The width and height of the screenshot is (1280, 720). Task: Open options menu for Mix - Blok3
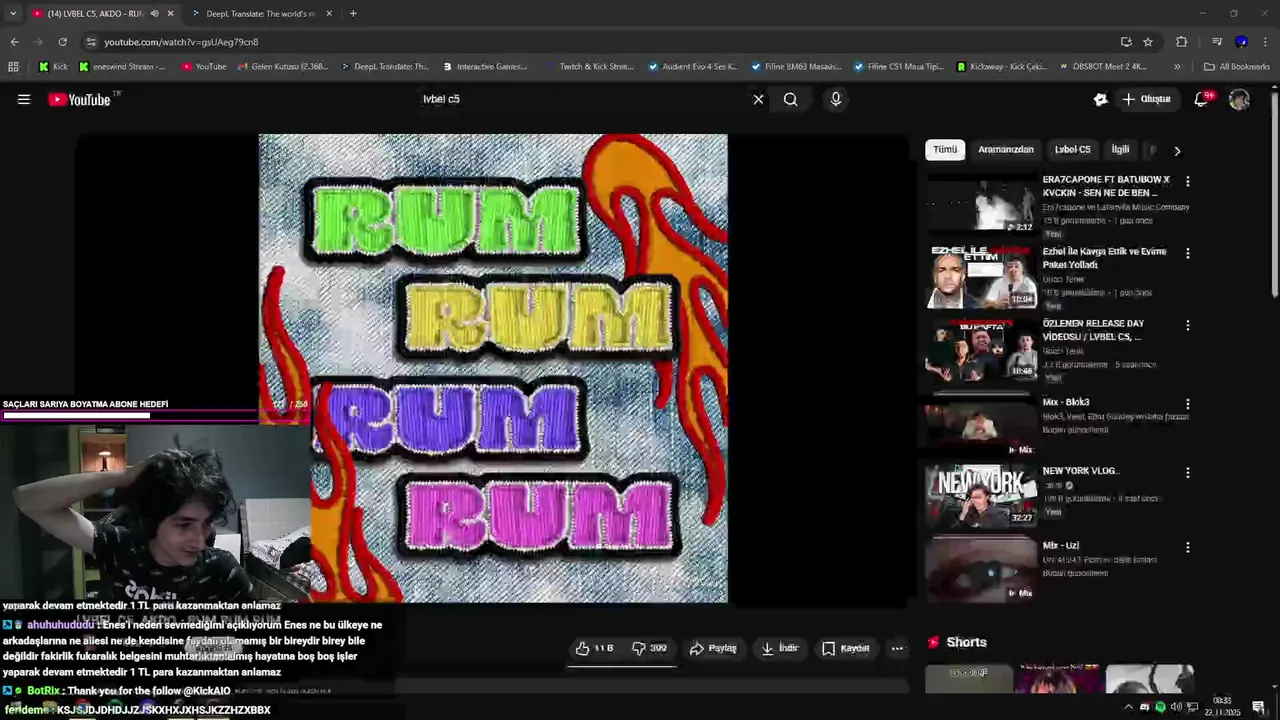1187,404
